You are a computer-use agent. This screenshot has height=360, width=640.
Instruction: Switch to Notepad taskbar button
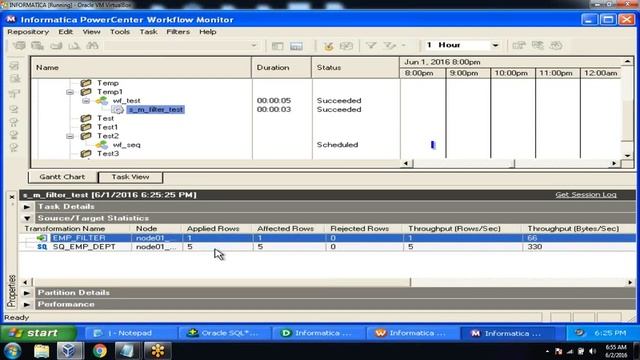pos(132,333)
